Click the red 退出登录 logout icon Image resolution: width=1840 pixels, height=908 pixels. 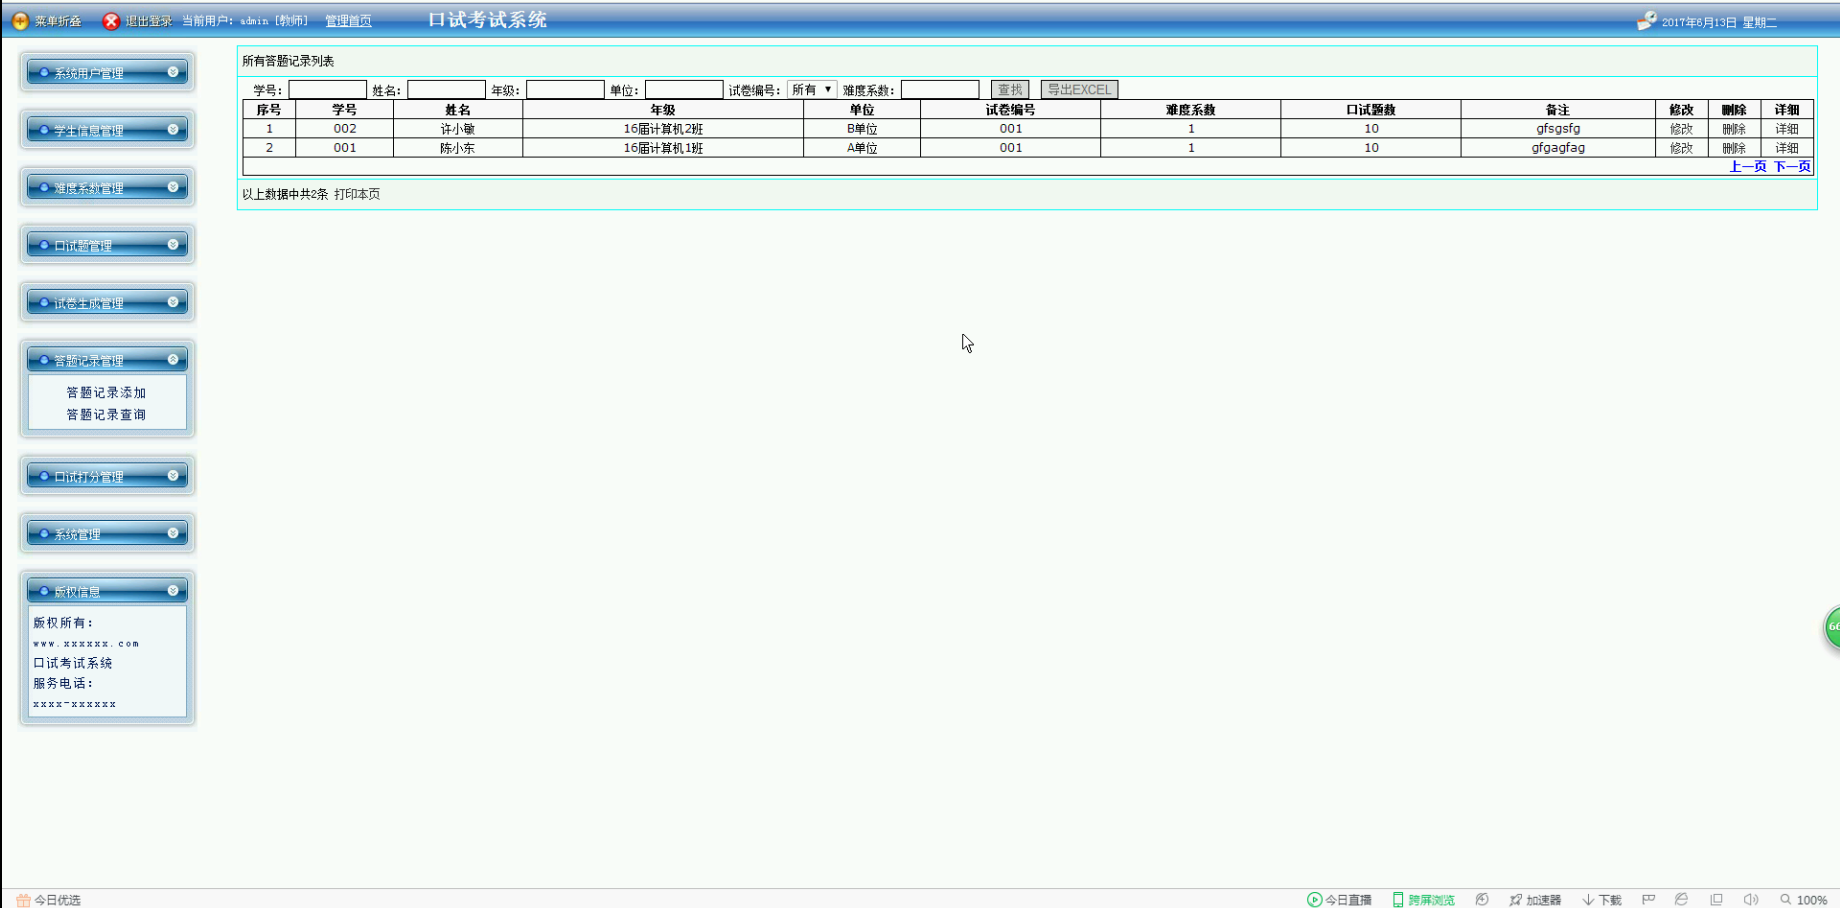coord(111,21)
